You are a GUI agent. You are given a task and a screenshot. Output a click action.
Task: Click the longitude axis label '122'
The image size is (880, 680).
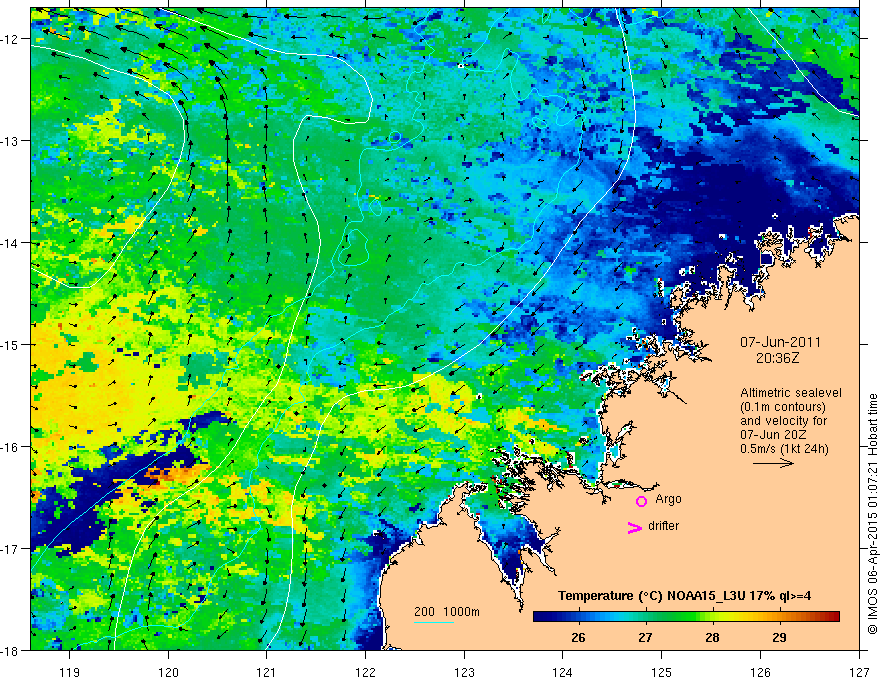tap(365, 672)
